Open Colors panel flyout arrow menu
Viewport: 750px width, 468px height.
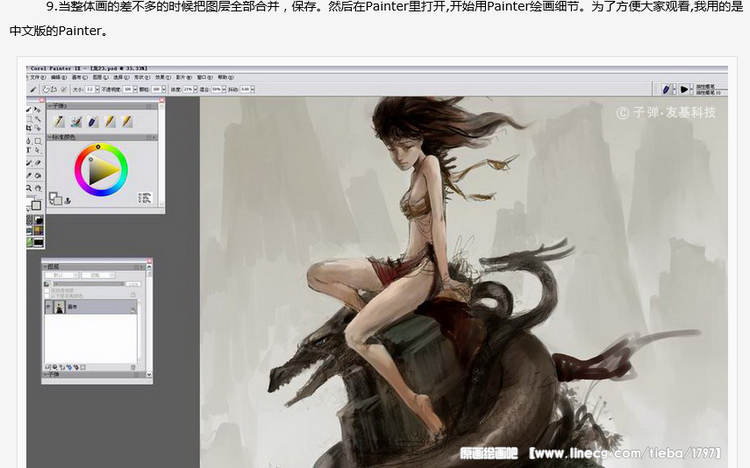(x=154, y=138)
